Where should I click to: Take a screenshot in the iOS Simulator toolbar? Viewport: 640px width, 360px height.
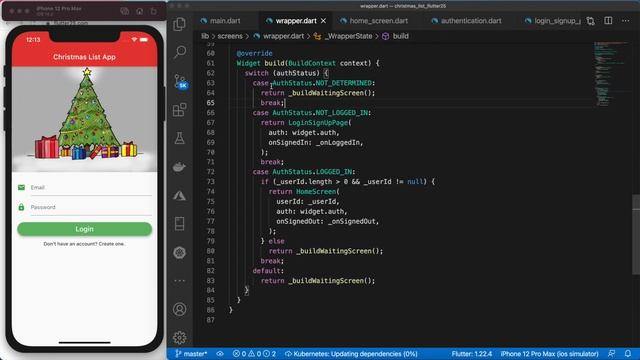pyautogui.click(x=125, y=11)
